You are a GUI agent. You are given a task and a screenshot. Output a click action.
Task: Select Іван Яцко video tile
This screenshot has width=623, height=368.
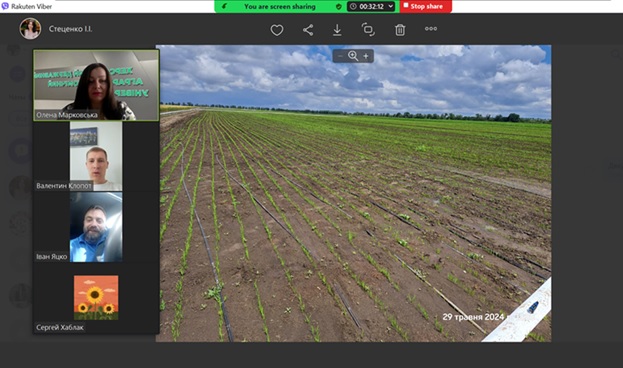pos(96,227)
